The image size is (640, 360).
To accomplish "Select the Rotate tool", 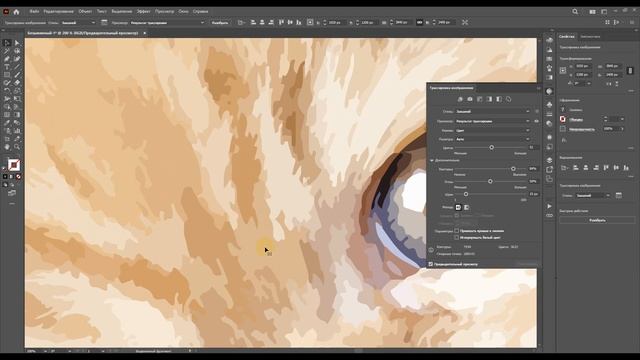I will tap(7, 91).
